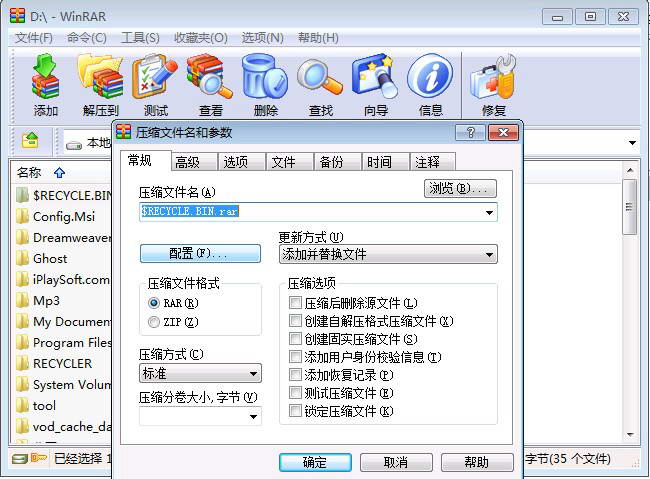Click the file list scroll-down arrow
Screen dimensions: 650x479
[x=630, y=435]
